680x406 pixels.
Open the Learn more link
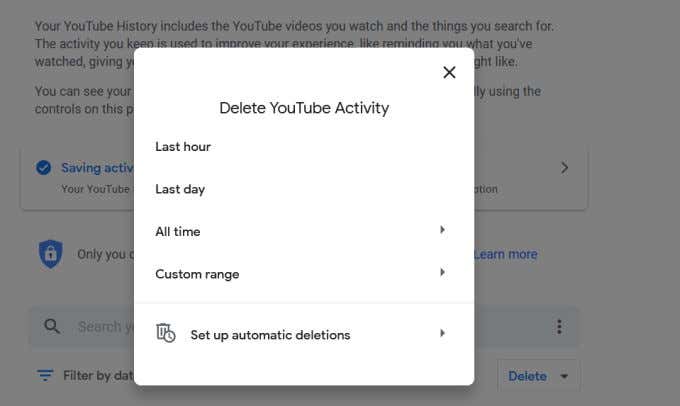(505, 254)
